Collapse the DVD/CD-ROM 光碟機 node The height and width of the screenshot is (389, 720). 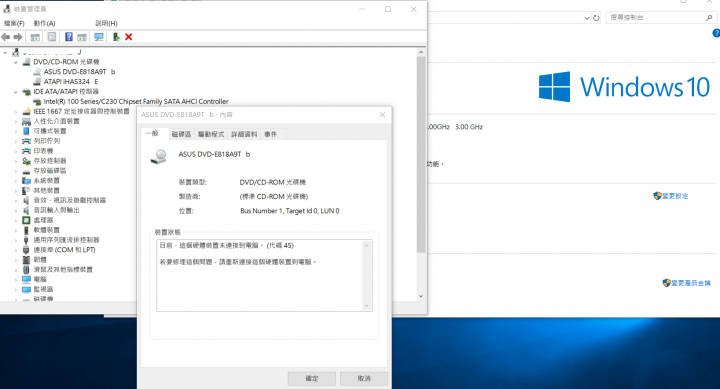[16, 62]
